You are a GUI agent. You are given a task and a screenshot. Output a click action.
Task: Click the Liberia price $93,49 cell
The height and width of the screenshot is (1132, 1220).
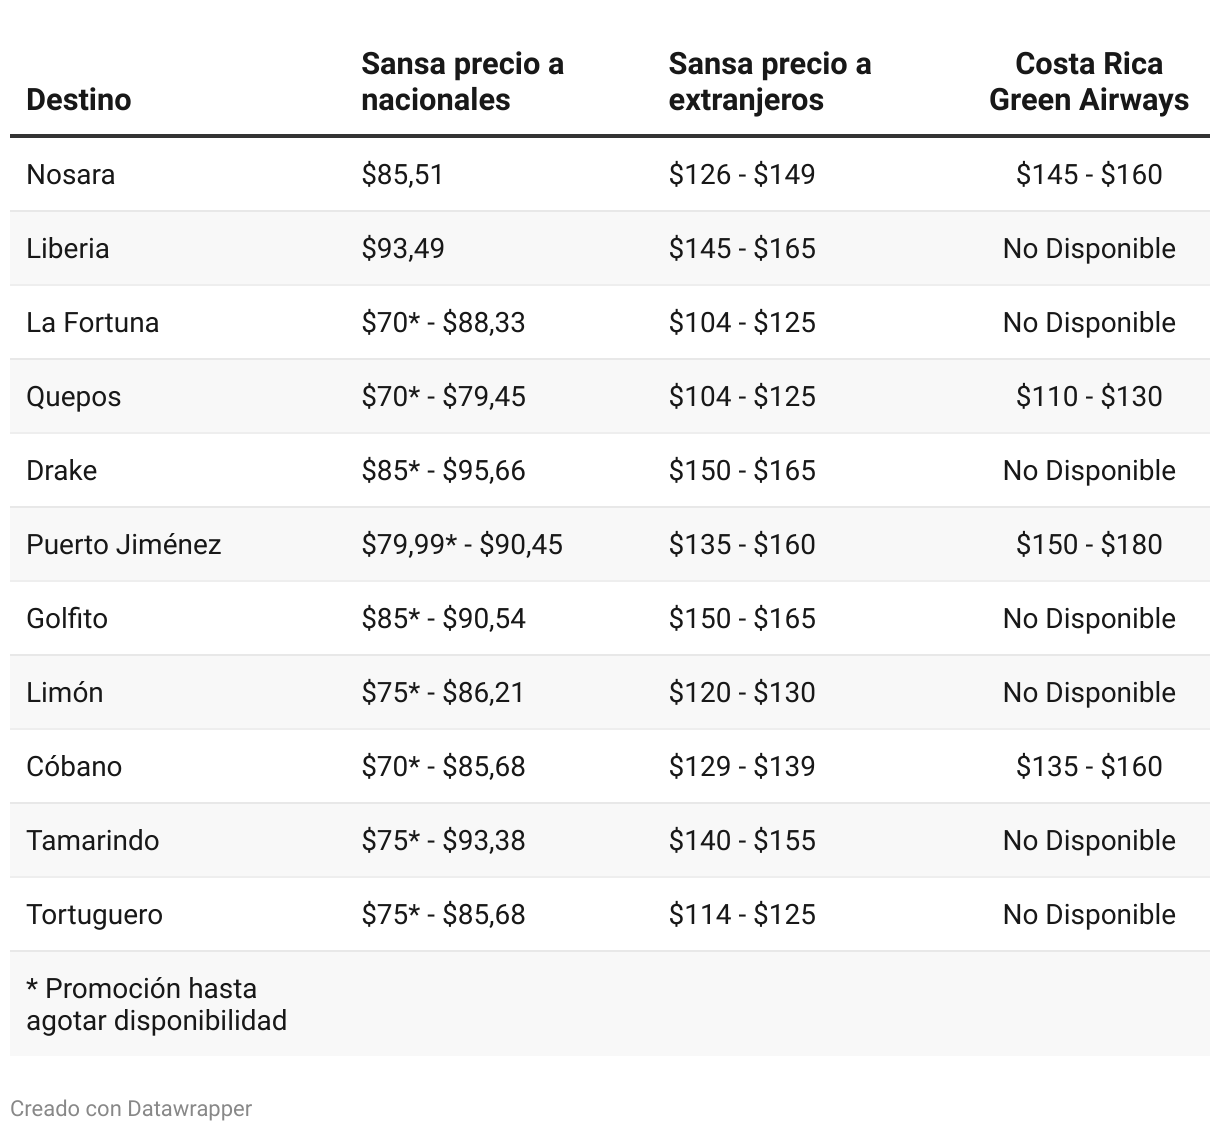(402, 248)
